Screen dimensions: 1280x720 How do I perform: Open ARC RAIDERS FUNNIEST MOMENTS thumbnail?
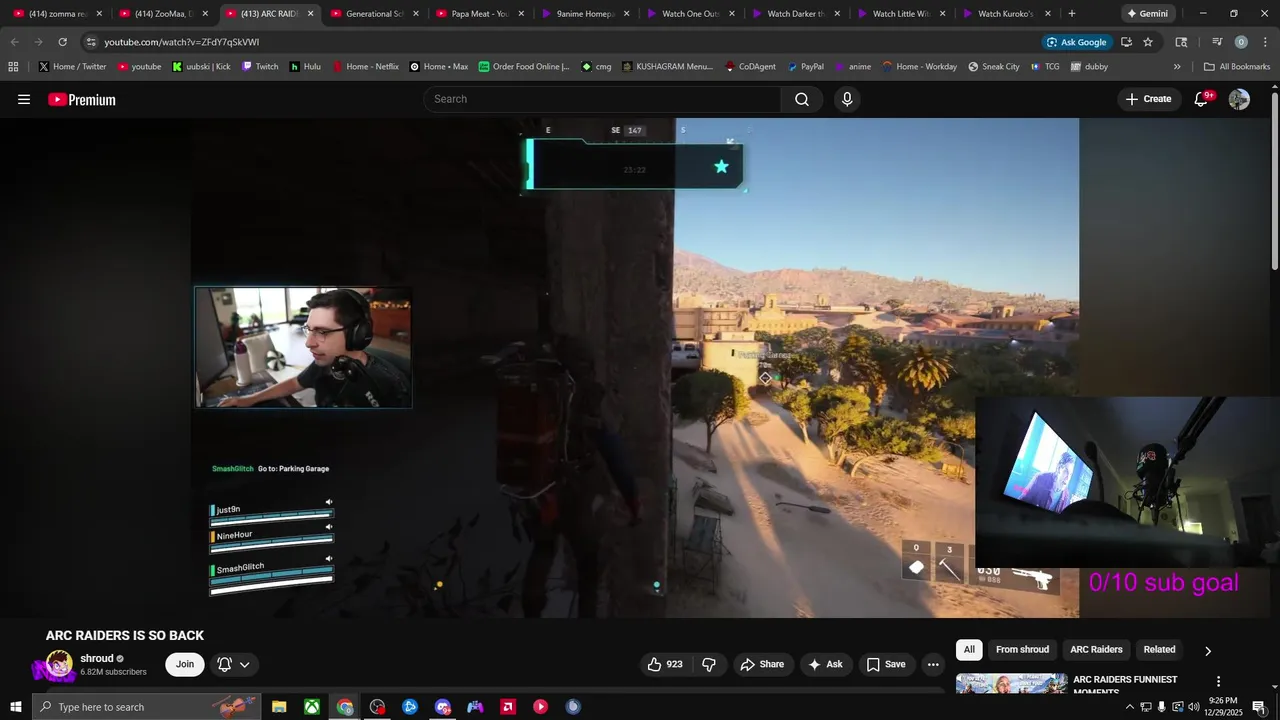pyautogui.click(x=1011, y=684)
